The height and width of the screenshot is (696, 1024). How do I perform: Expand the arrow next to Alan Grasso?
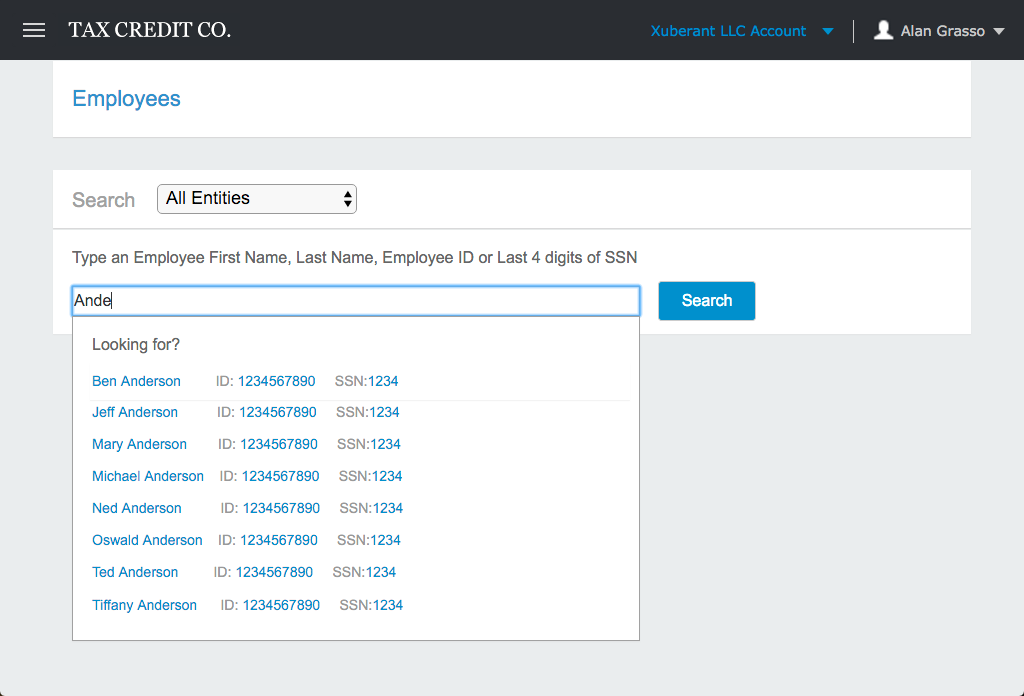[999, 31]
